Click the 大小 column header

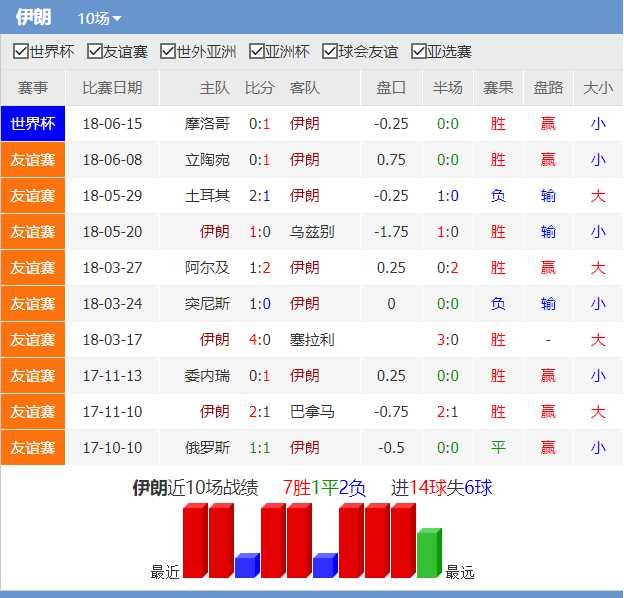(x=597, y=88)
